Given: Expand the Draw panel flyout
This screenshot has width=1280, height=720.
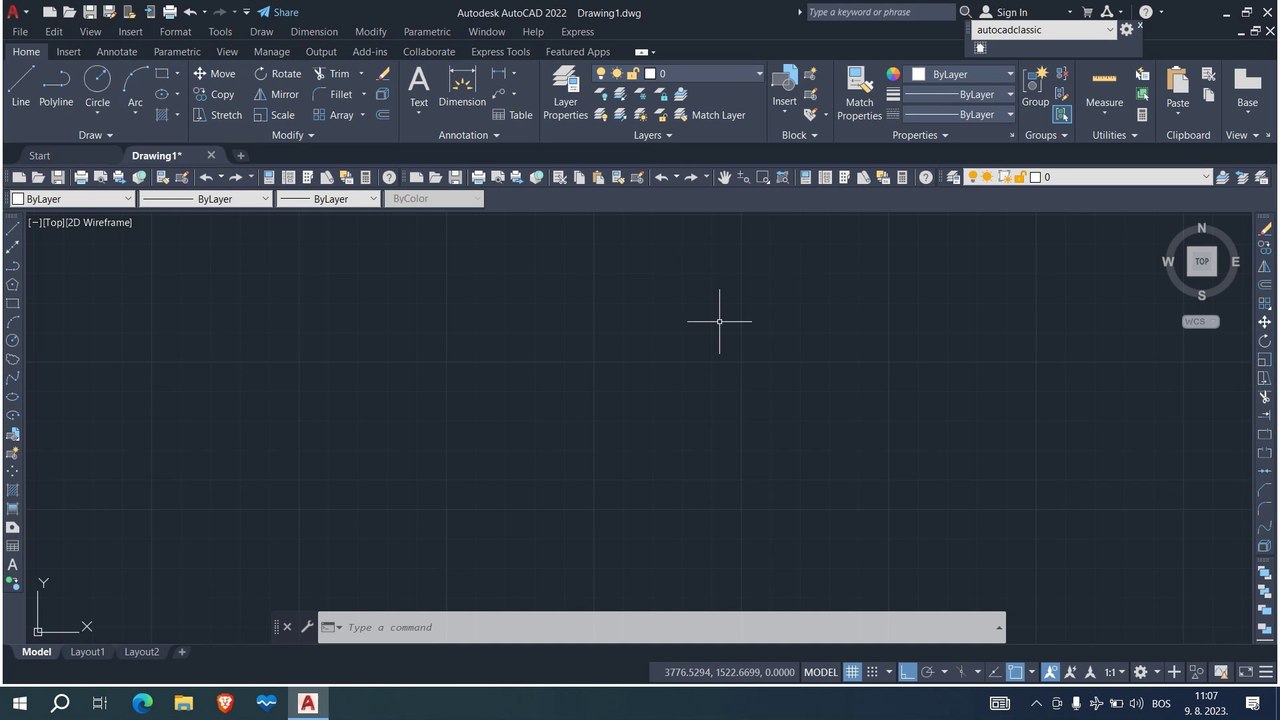Looking at the screenshot, I should tap(96, 135).
